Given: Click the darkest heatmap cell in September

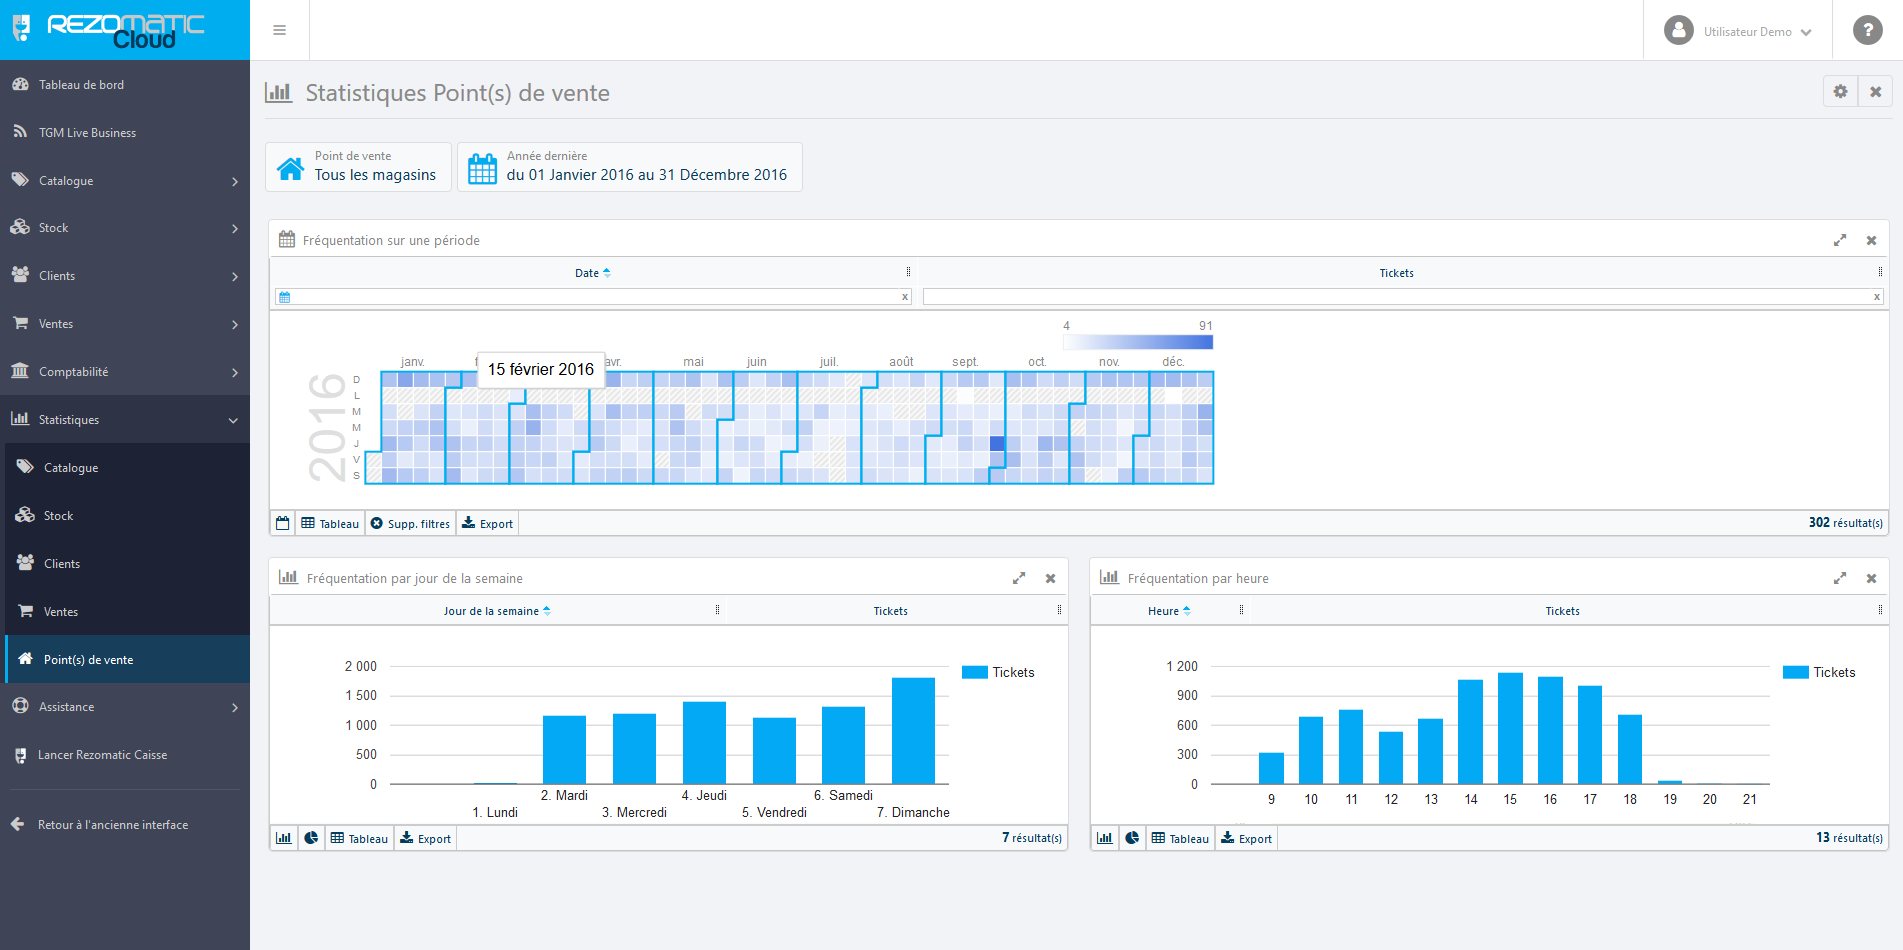Looking at the screenshot, I should (997, 443).
